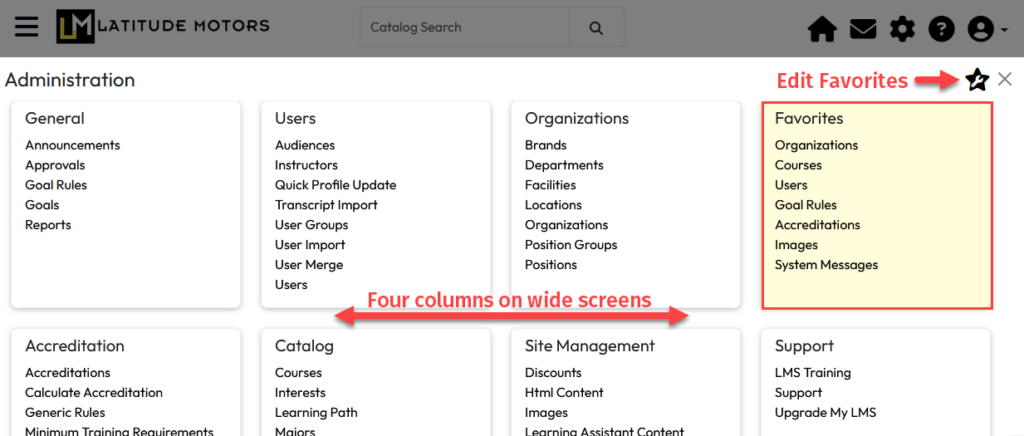Select Quick Profile Update under Users
The width and height of the screenshot is (1024, 436).
(335, 185)
